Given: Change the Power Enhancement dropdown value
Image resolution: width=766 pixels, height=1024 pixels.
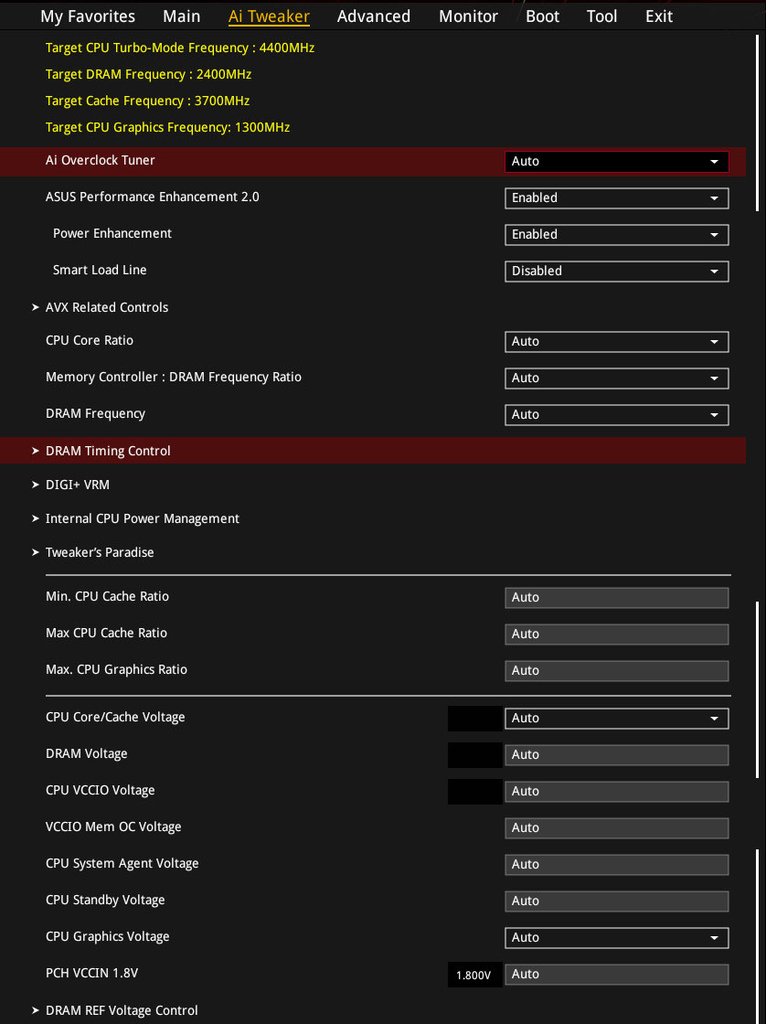Looking at the screenshot, I should coord(616,234).
